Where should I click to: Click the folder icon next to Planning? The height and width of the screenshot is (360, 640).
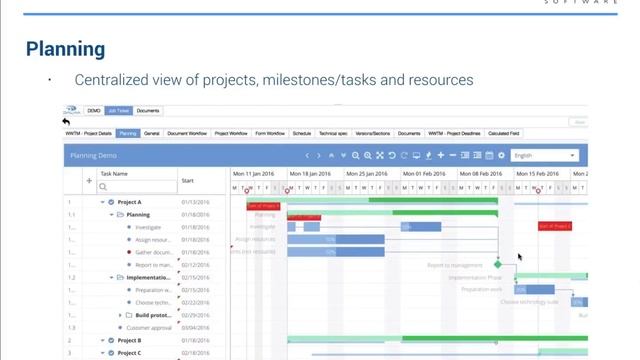tap(120, 215)
